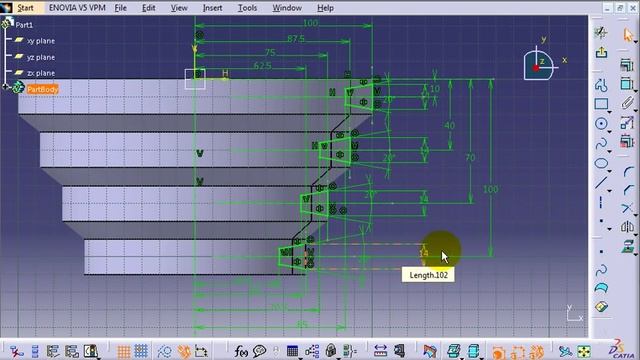Click the Design Table icon
Screen dimensions: 640x360
(x=292, y=351)
